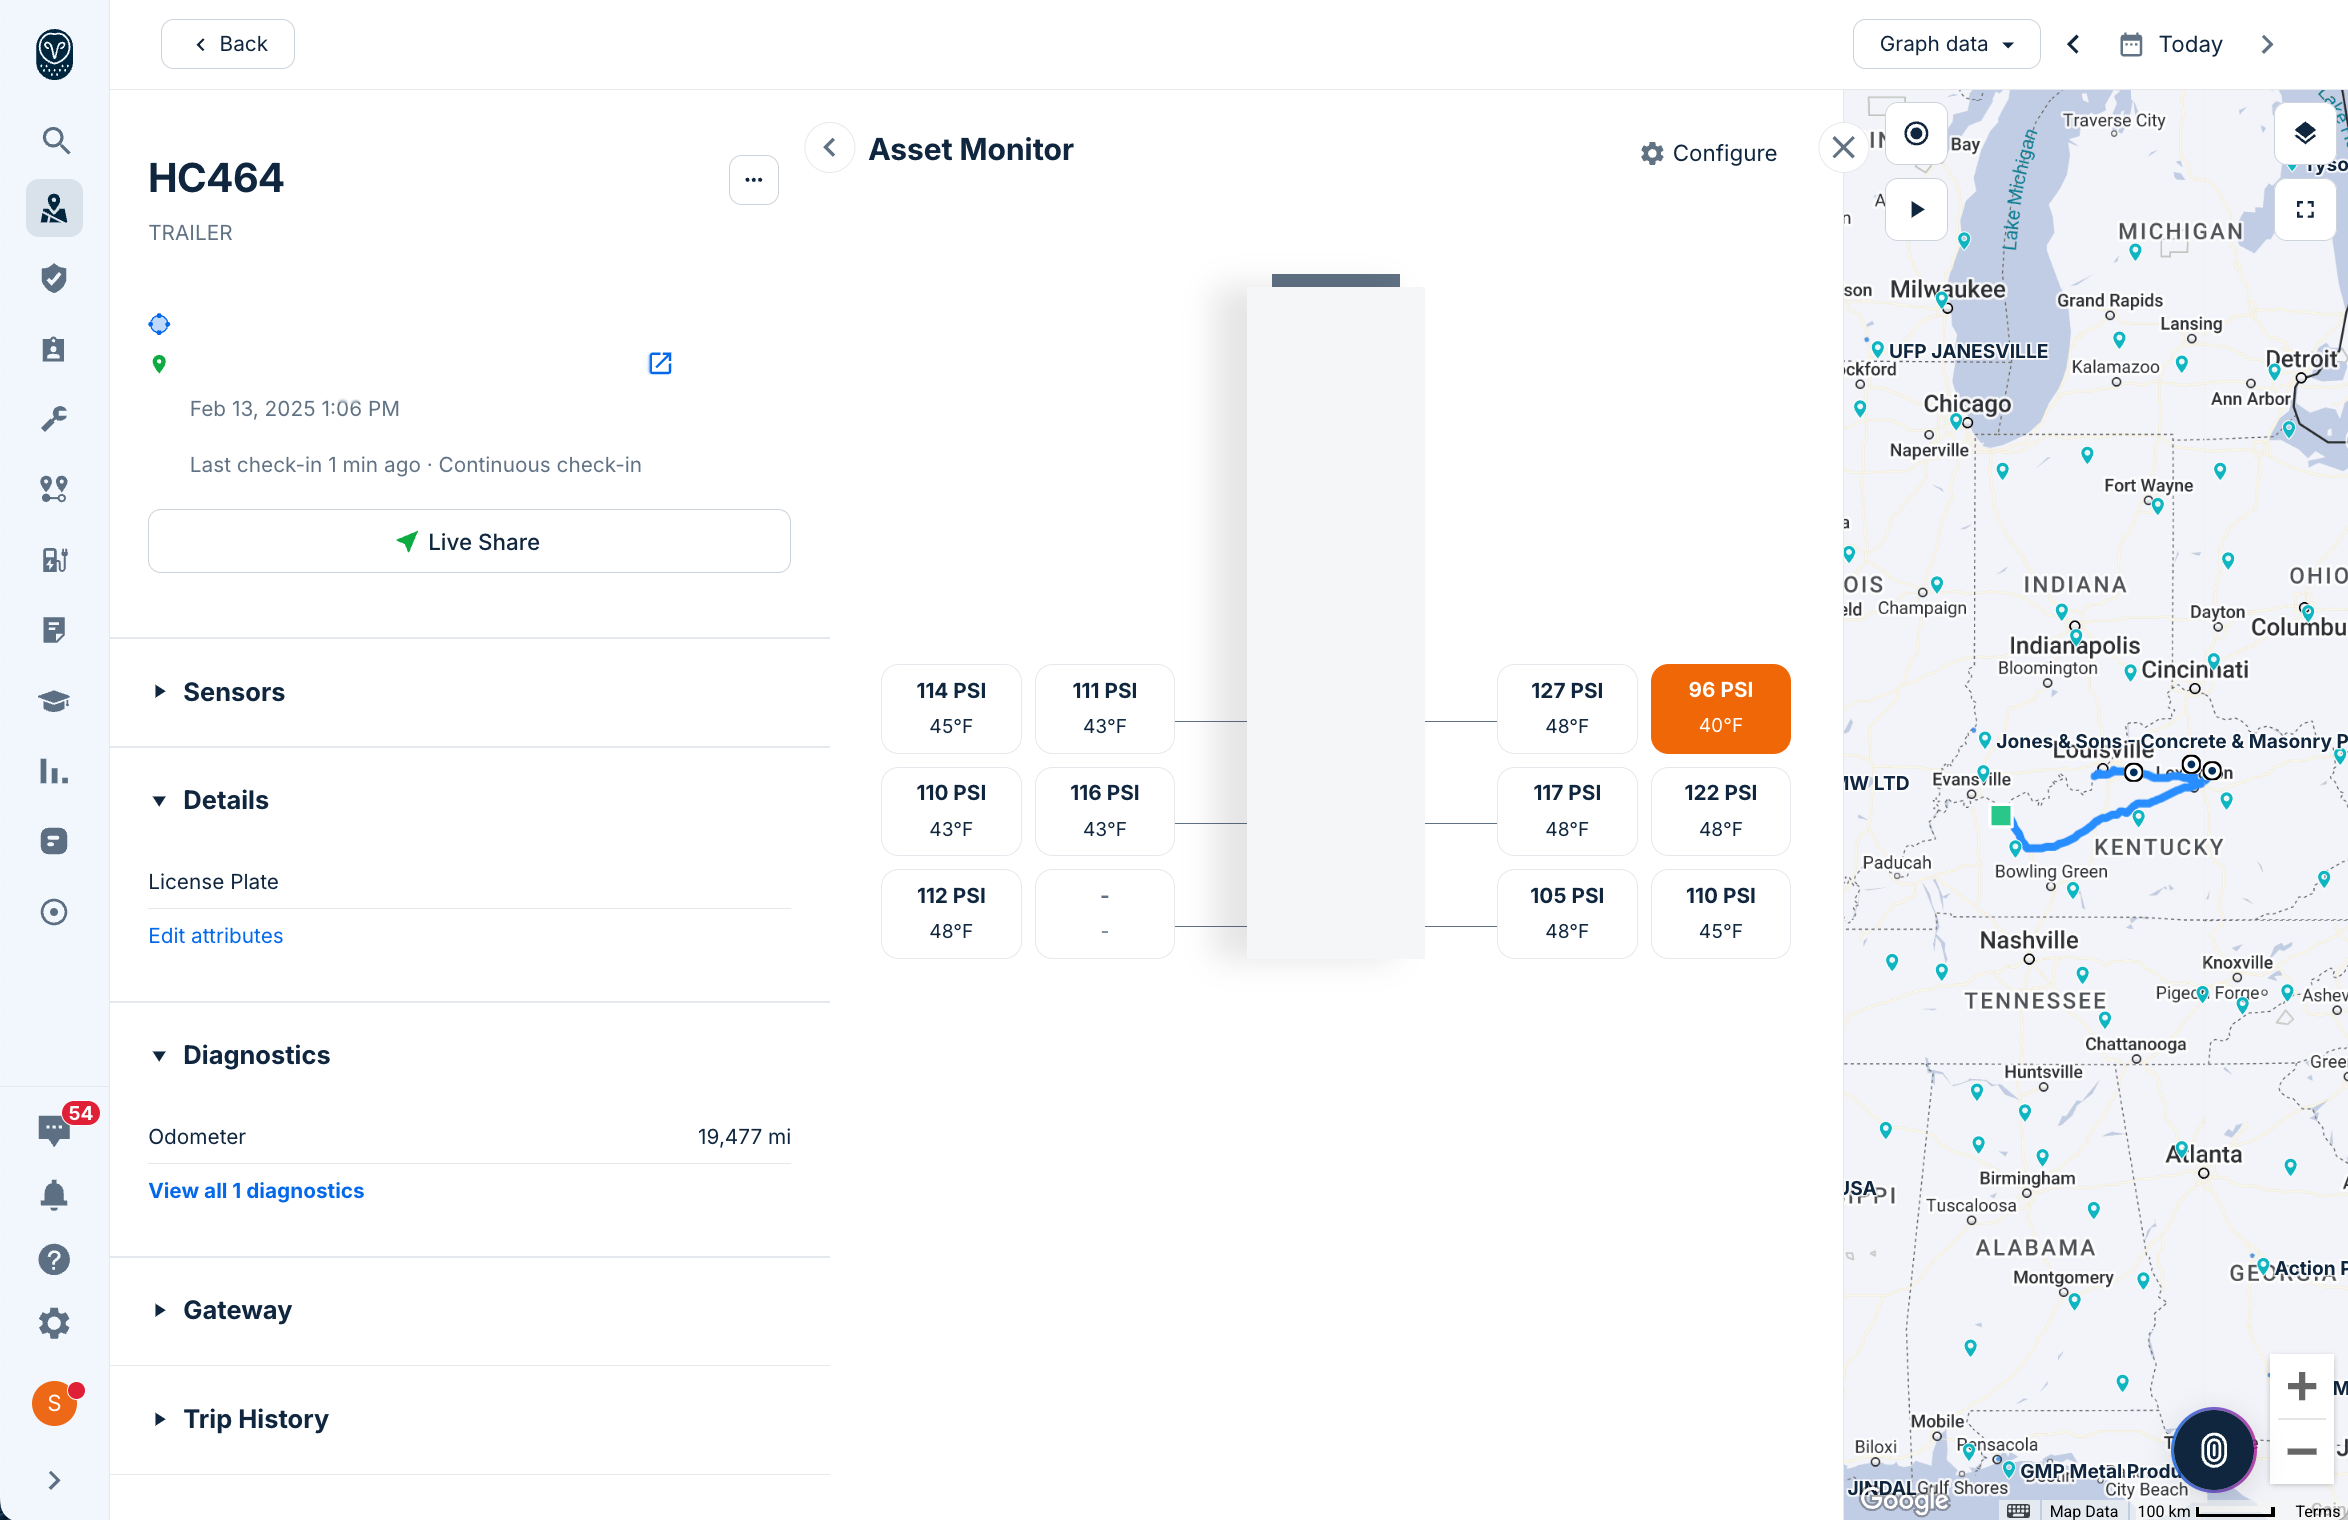
Task: Open the HC464 more options menu
Action: (753, 180)
